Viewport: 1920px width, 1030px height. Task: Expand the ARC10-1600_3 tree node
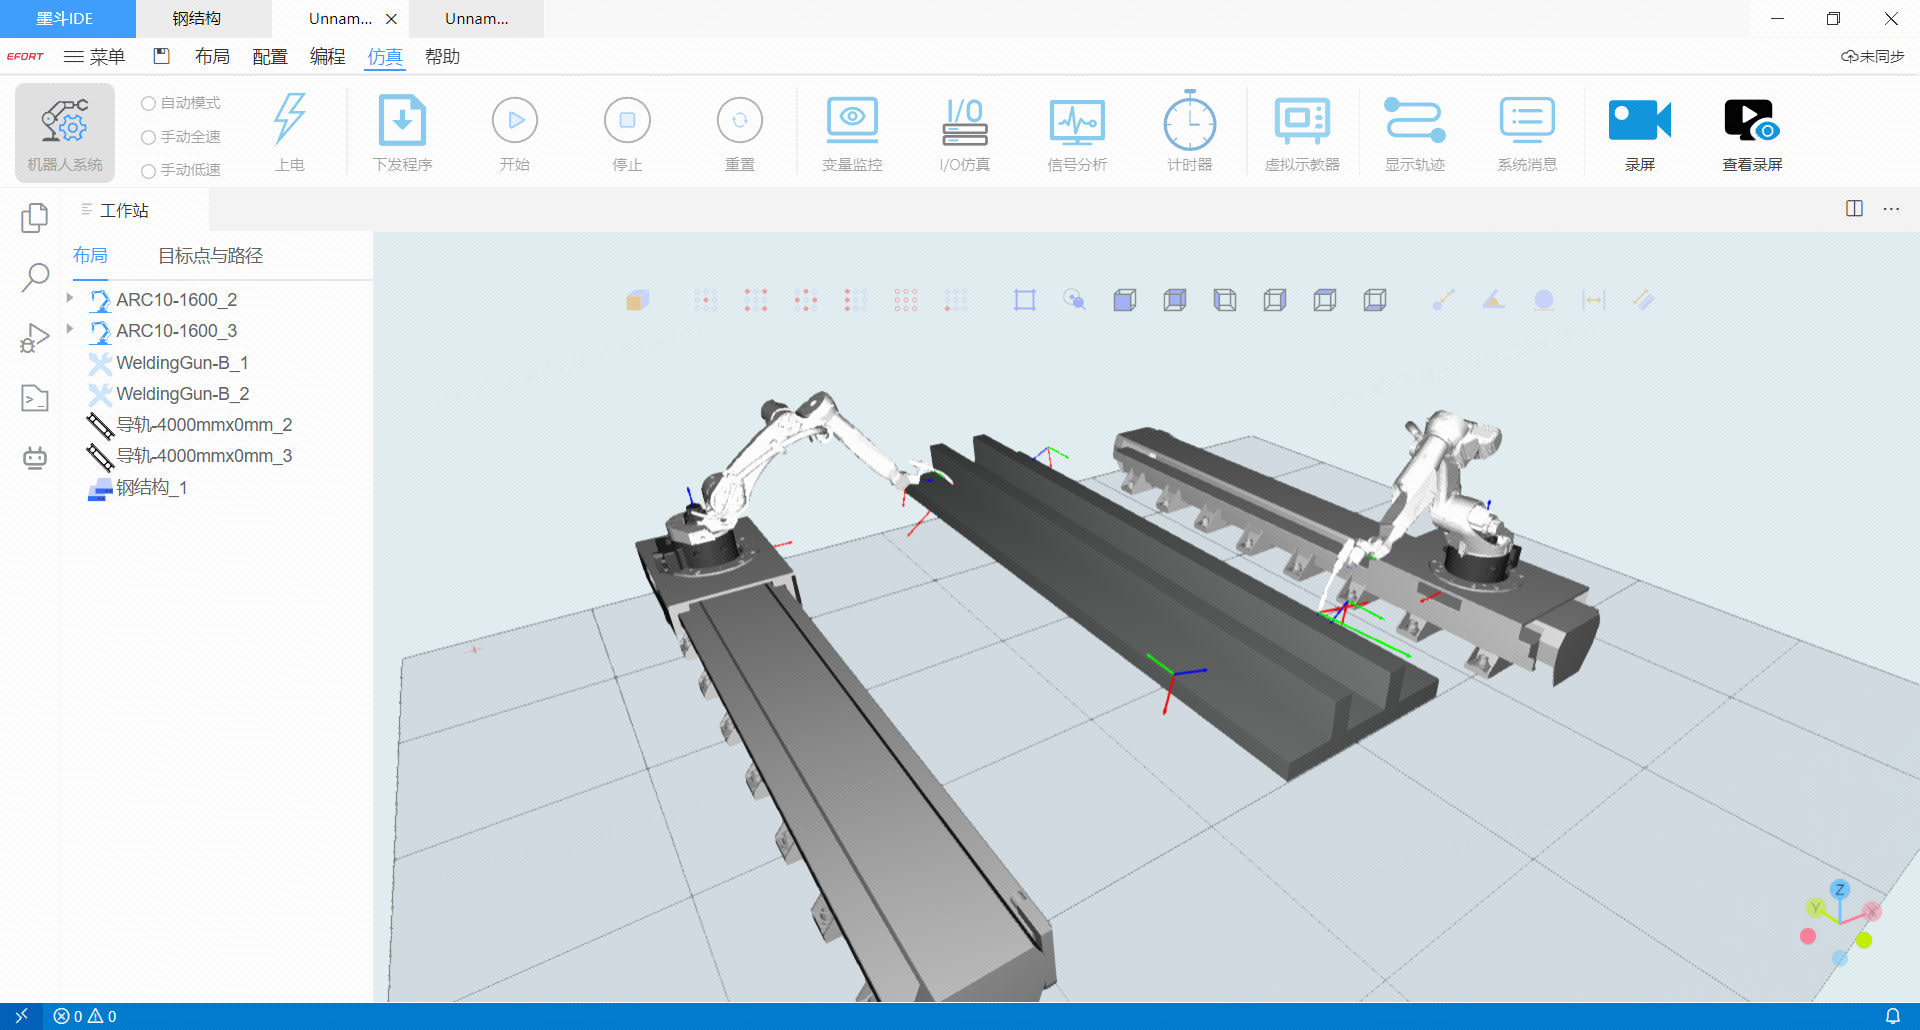coord(70,329)
